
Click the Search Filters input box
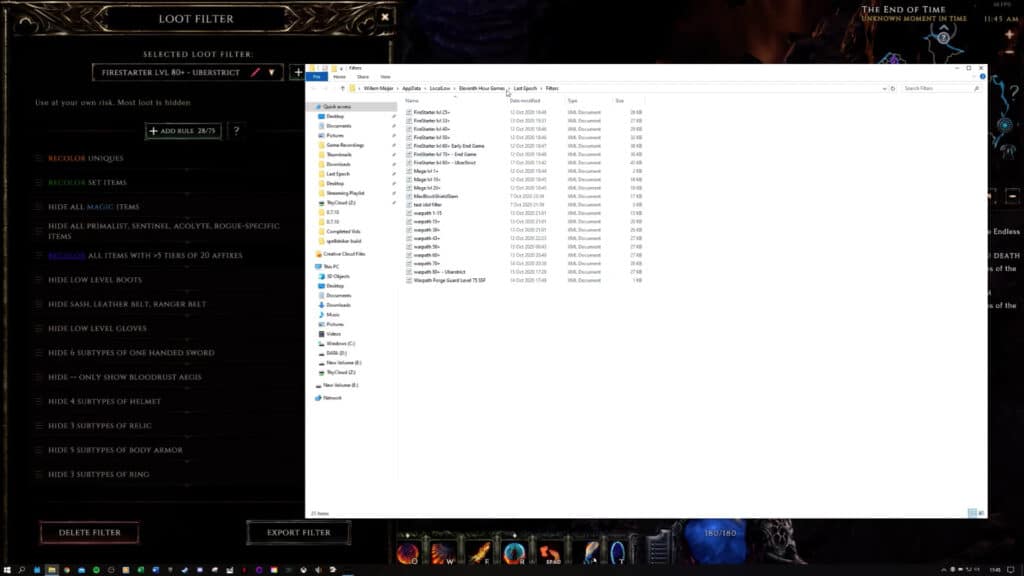coord(940,88)
